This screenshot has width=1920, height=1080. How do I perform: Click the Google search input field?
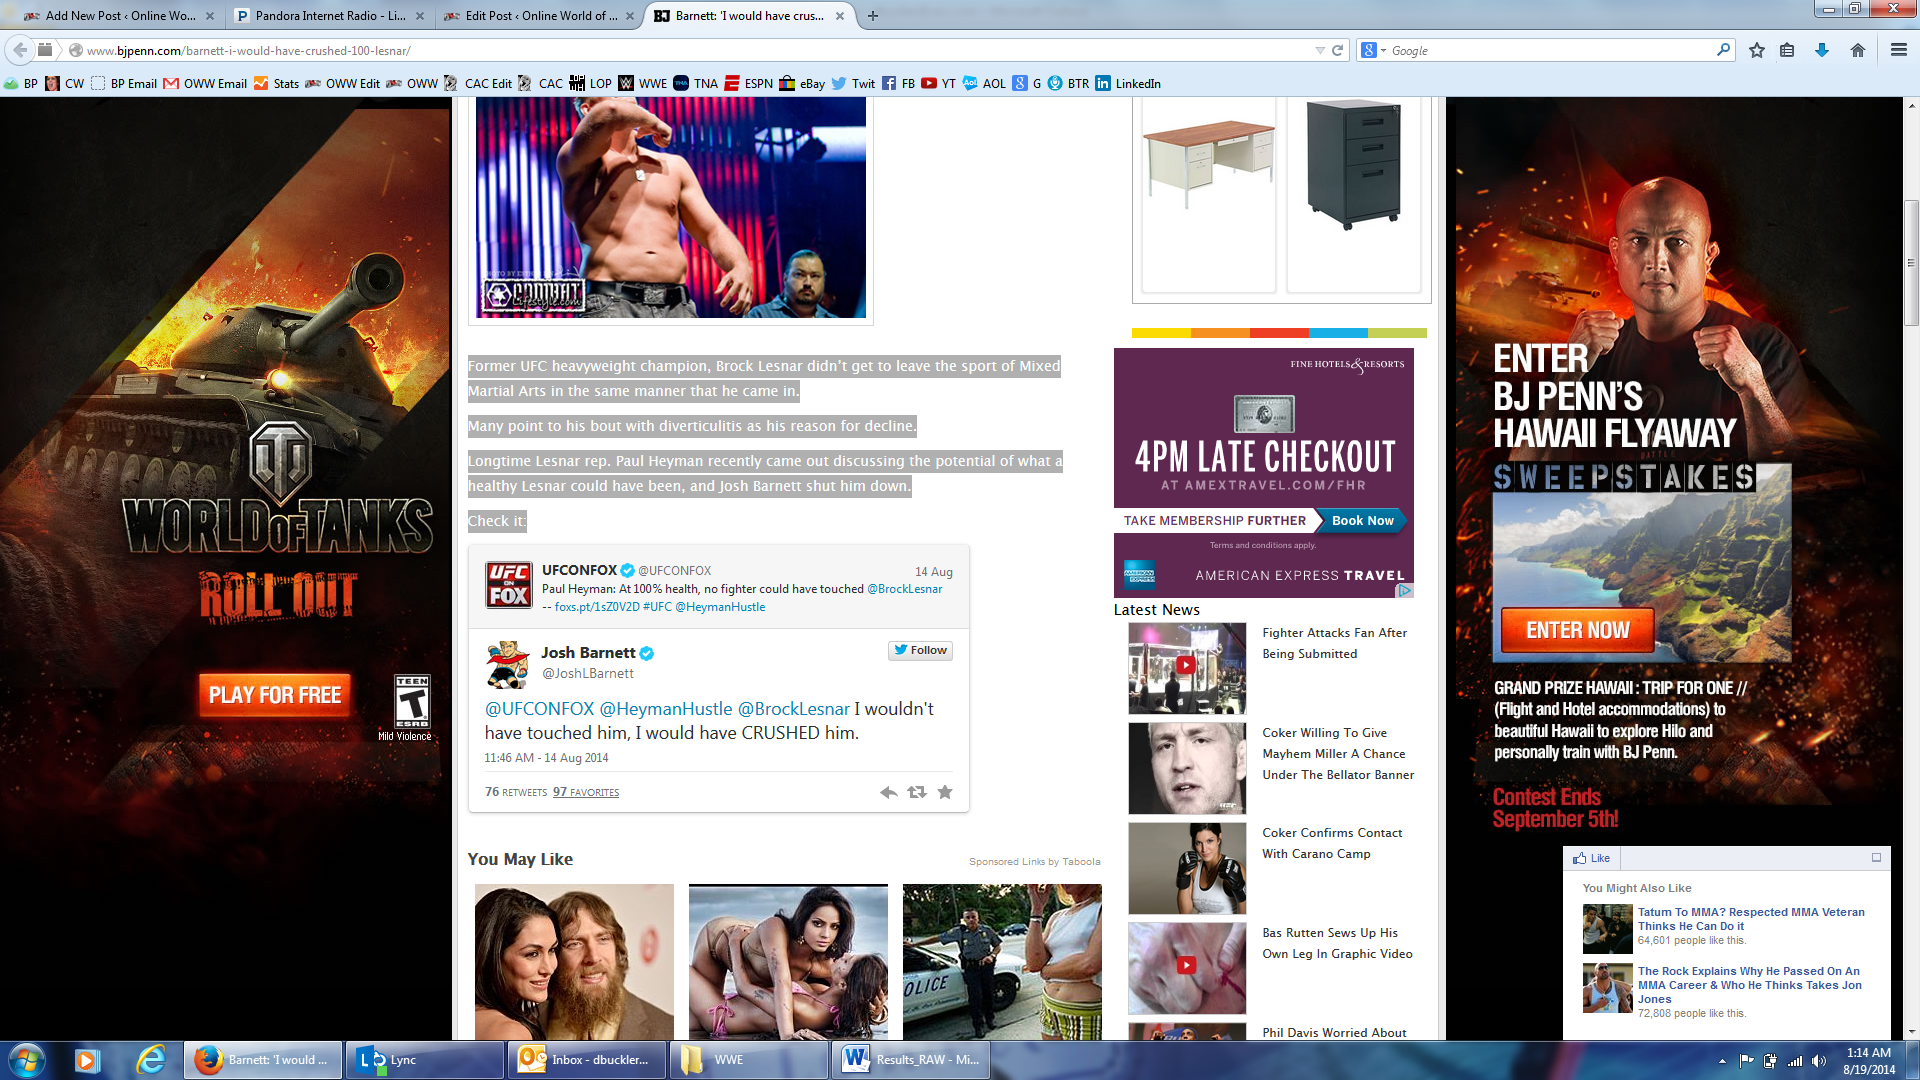point(1550,50)
